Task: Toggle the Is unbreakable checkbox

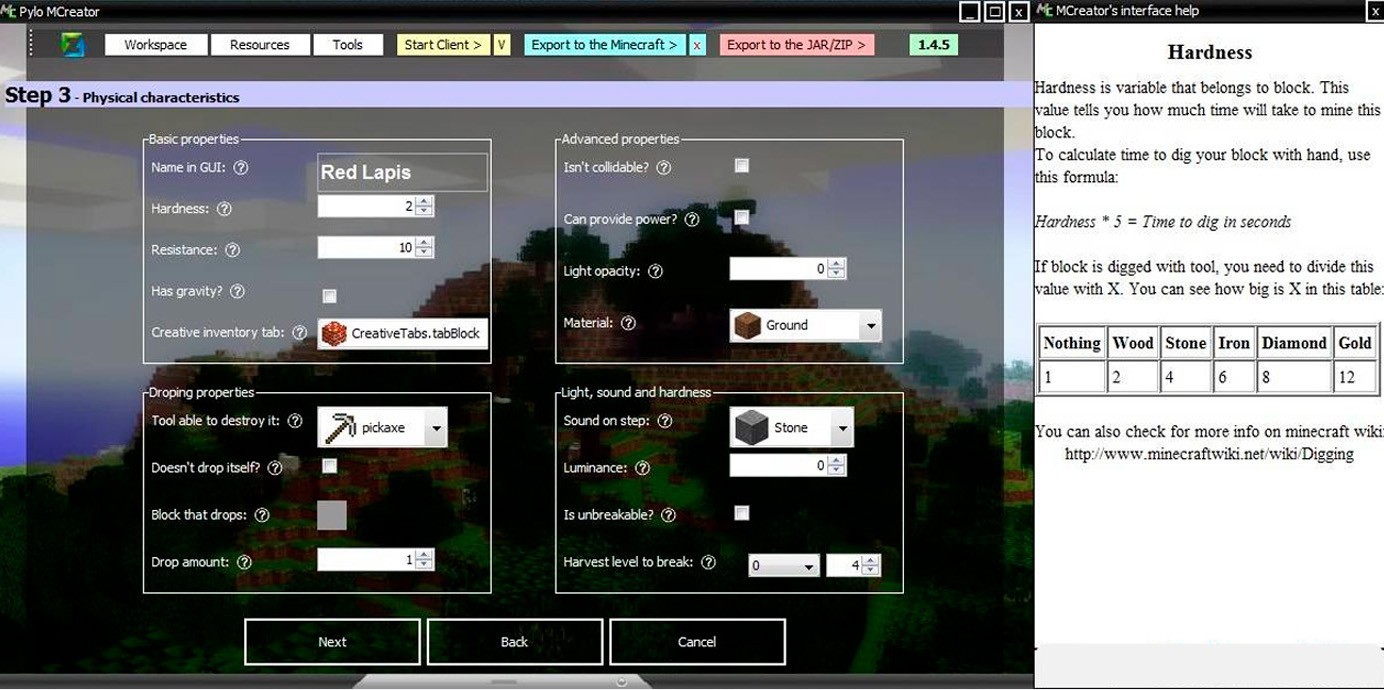Action: click(x=741, y=513)
